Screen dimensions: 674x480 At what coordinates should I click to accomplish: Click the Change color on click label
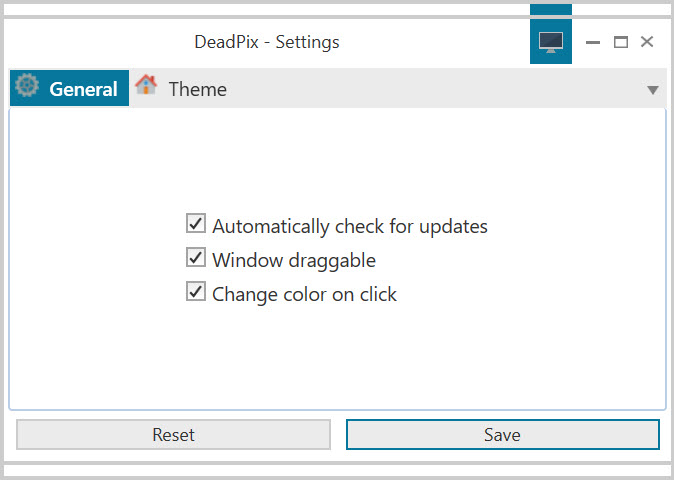tap(304, 294)
